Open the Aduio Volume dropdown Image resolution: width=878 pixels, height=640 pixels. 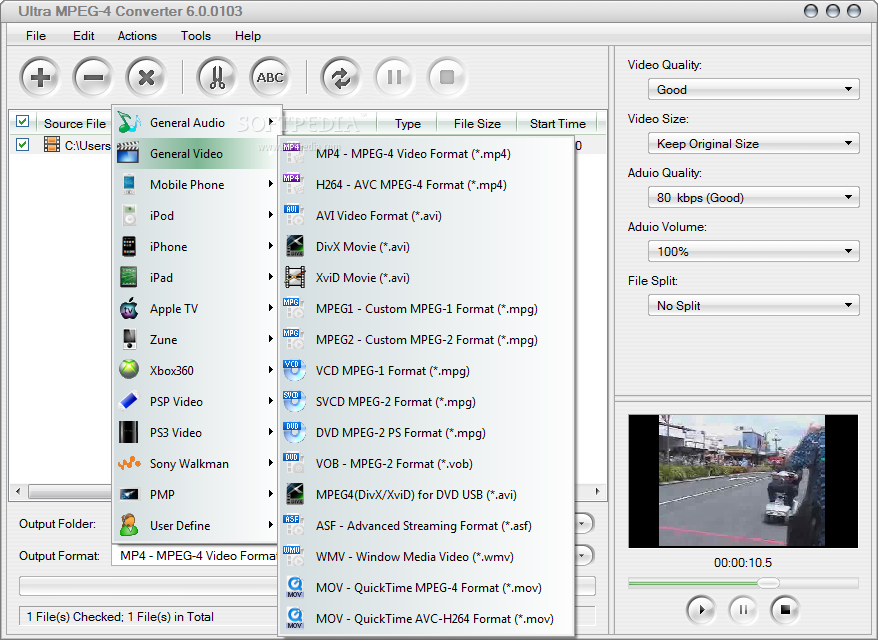[x=753, y=251]
